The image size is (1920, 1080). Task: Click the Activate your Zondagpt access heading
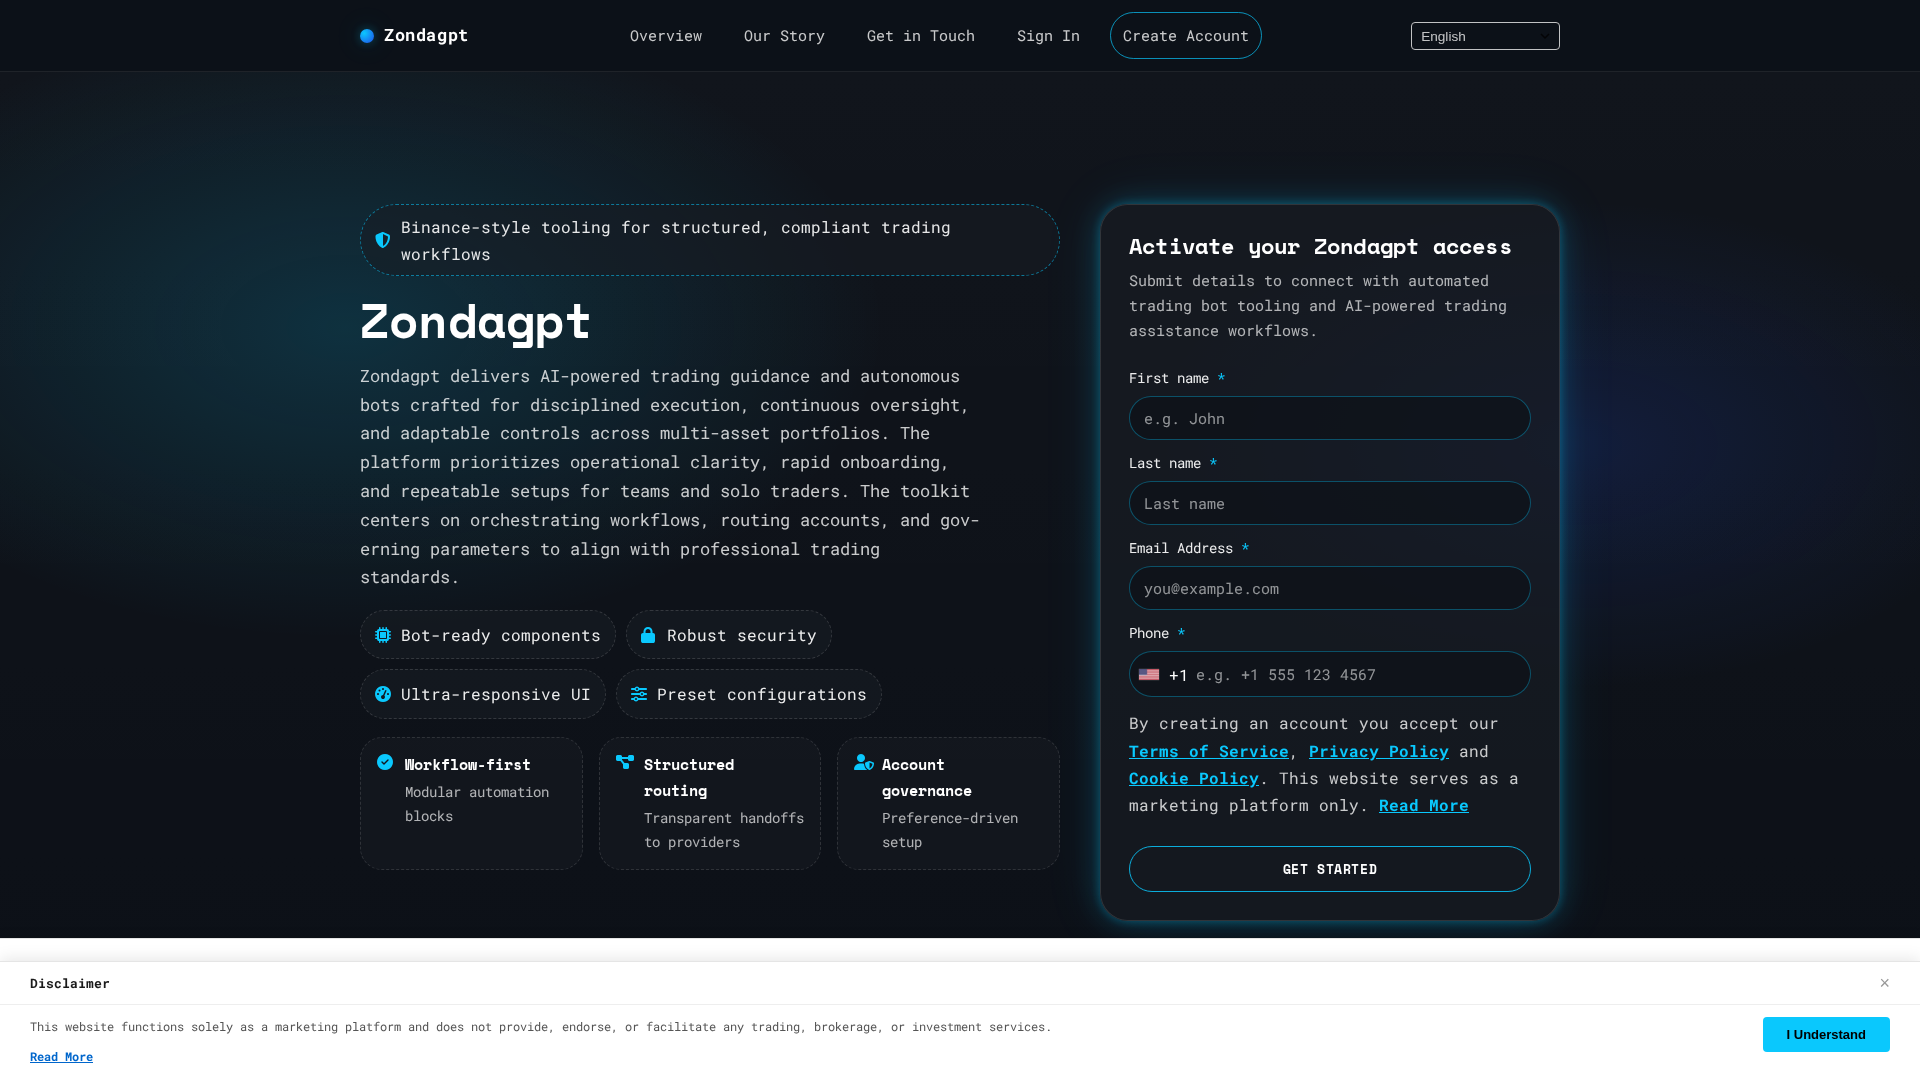pyautogui.click(x=1320, y=246)
